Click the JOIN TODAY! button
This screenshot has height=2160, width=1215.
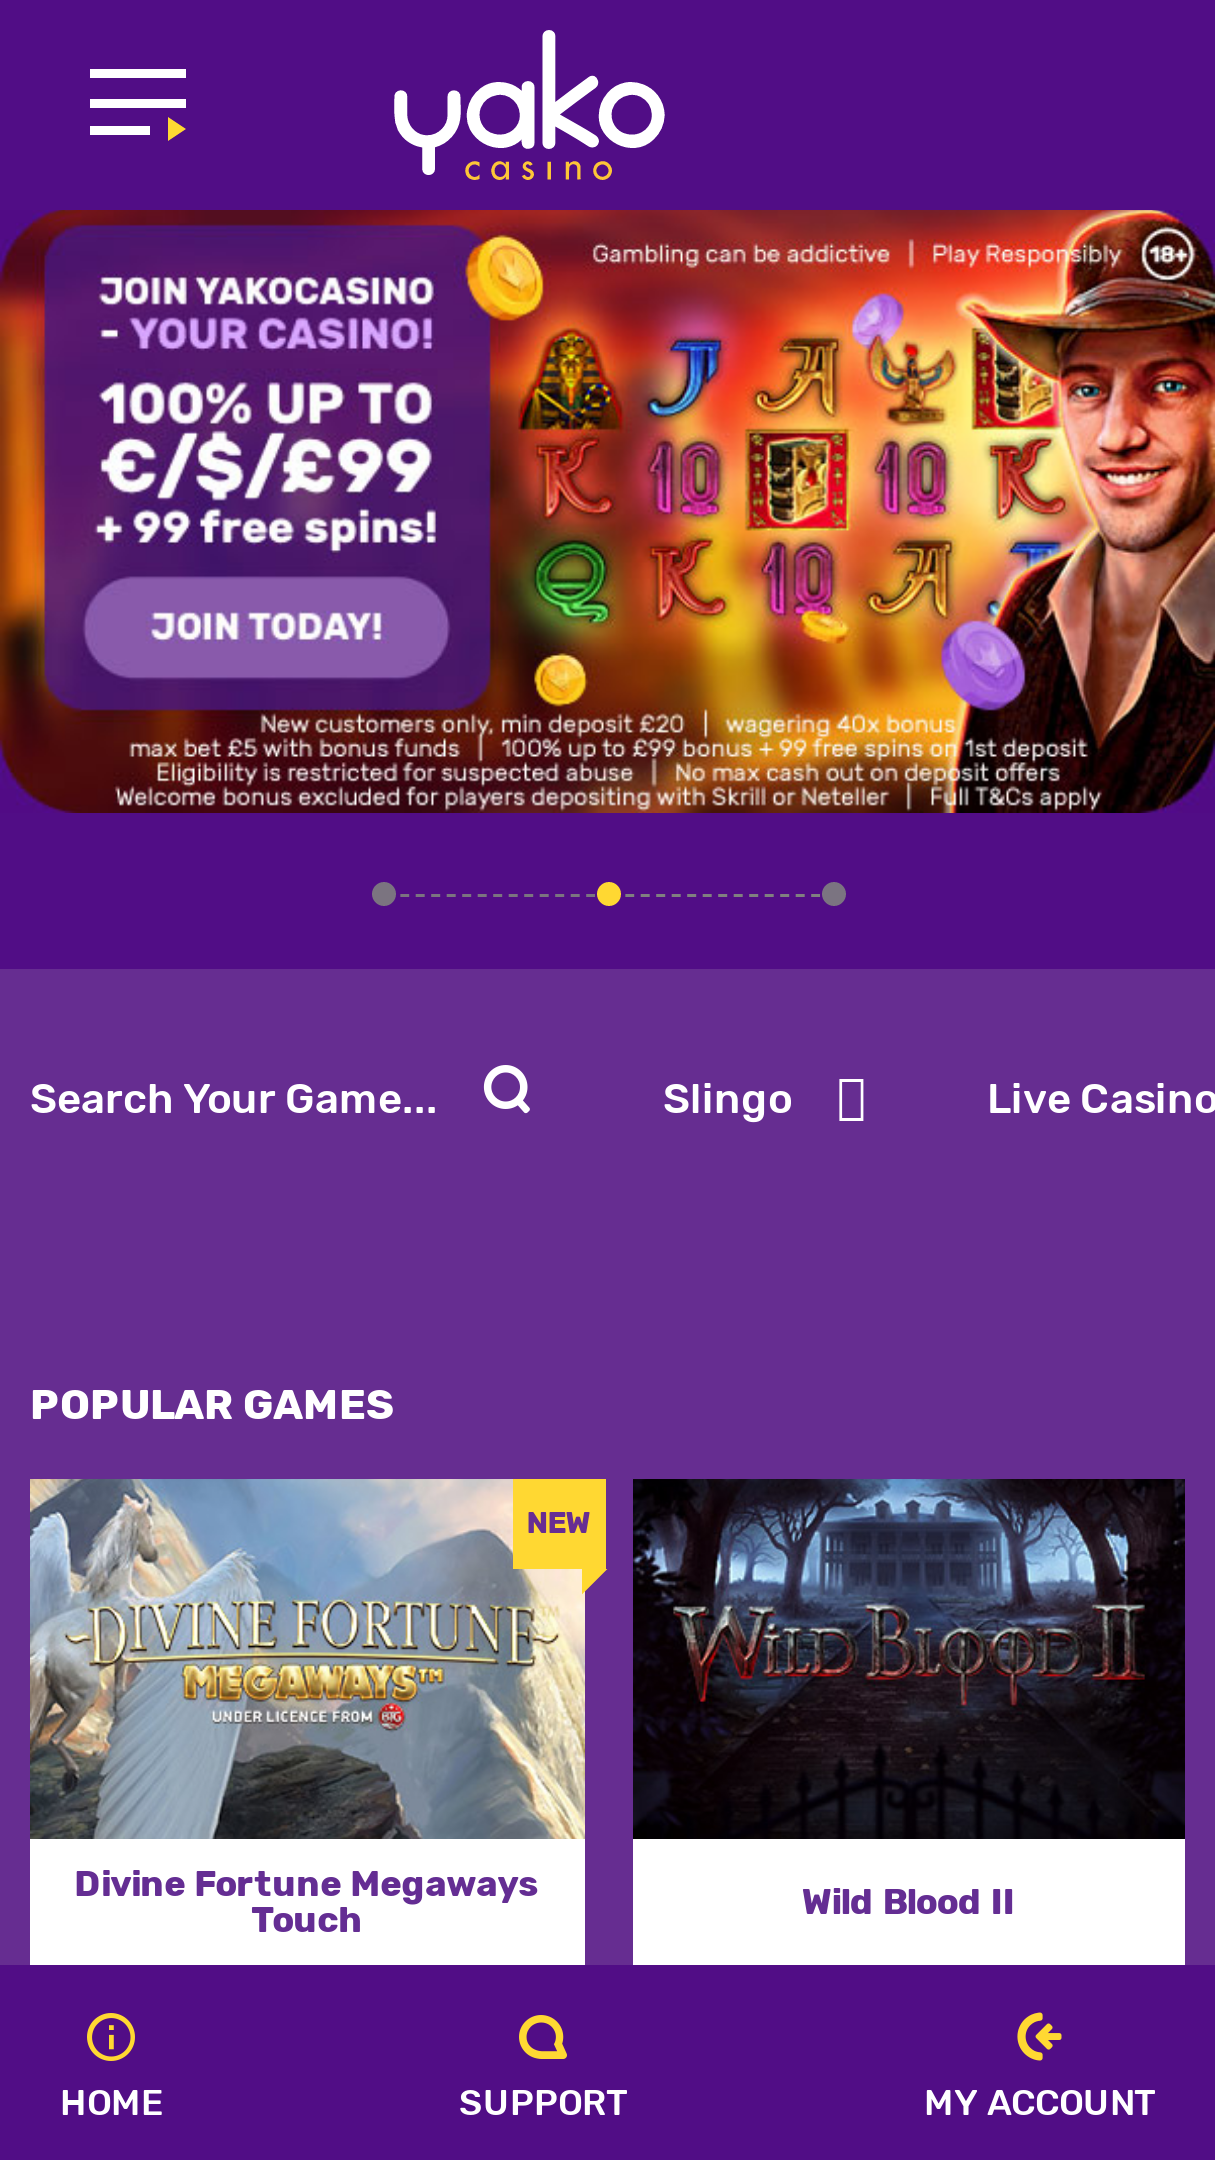pos(267,627)
